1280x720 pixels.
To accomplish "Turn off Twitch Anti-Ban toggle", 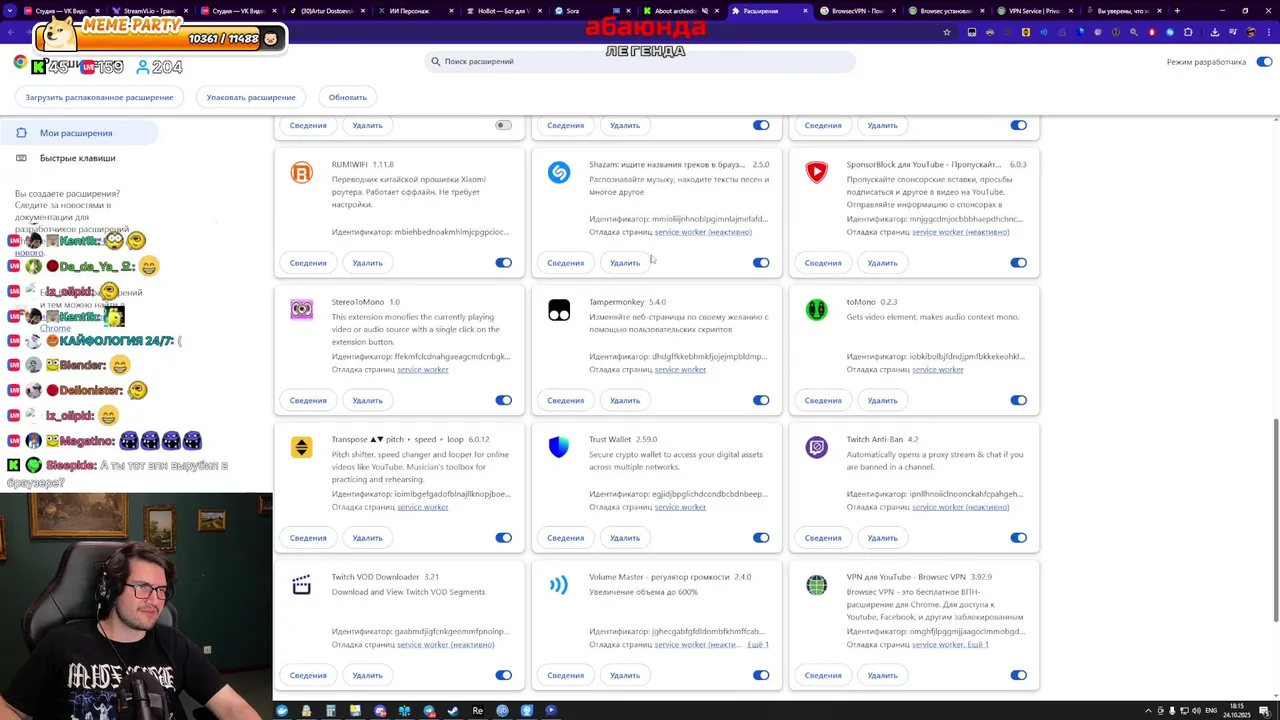I will click(1018, 538).
